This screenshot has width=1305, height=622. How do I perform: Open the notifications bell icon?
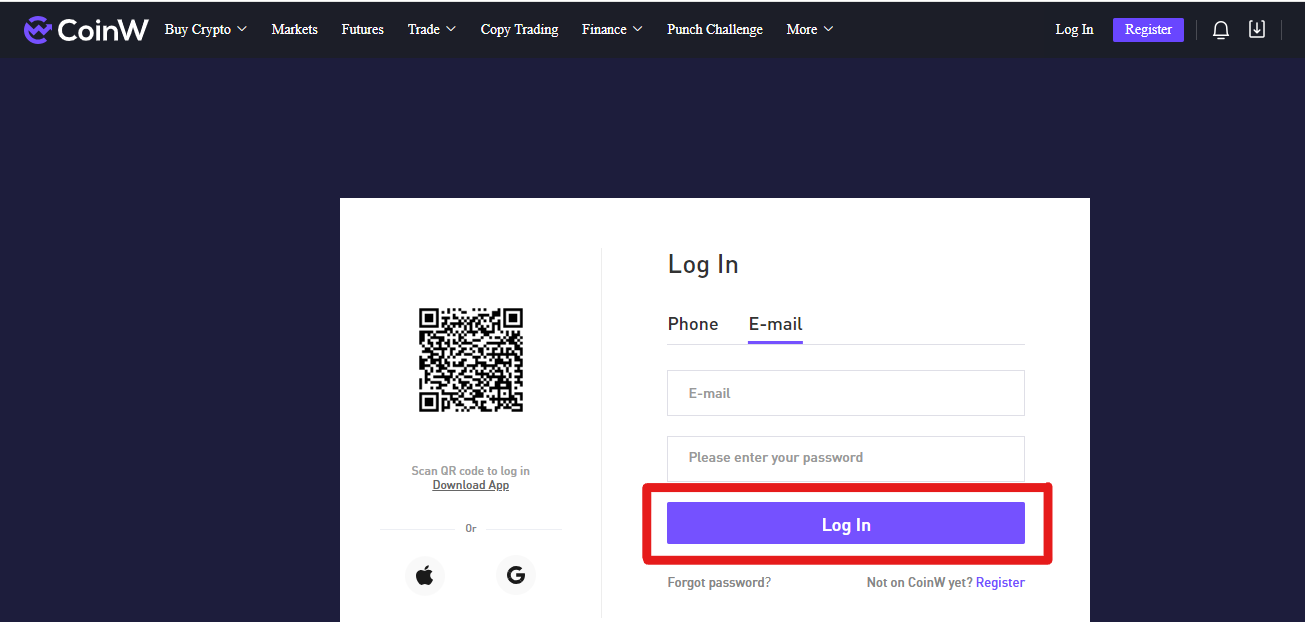[1221, 30]
